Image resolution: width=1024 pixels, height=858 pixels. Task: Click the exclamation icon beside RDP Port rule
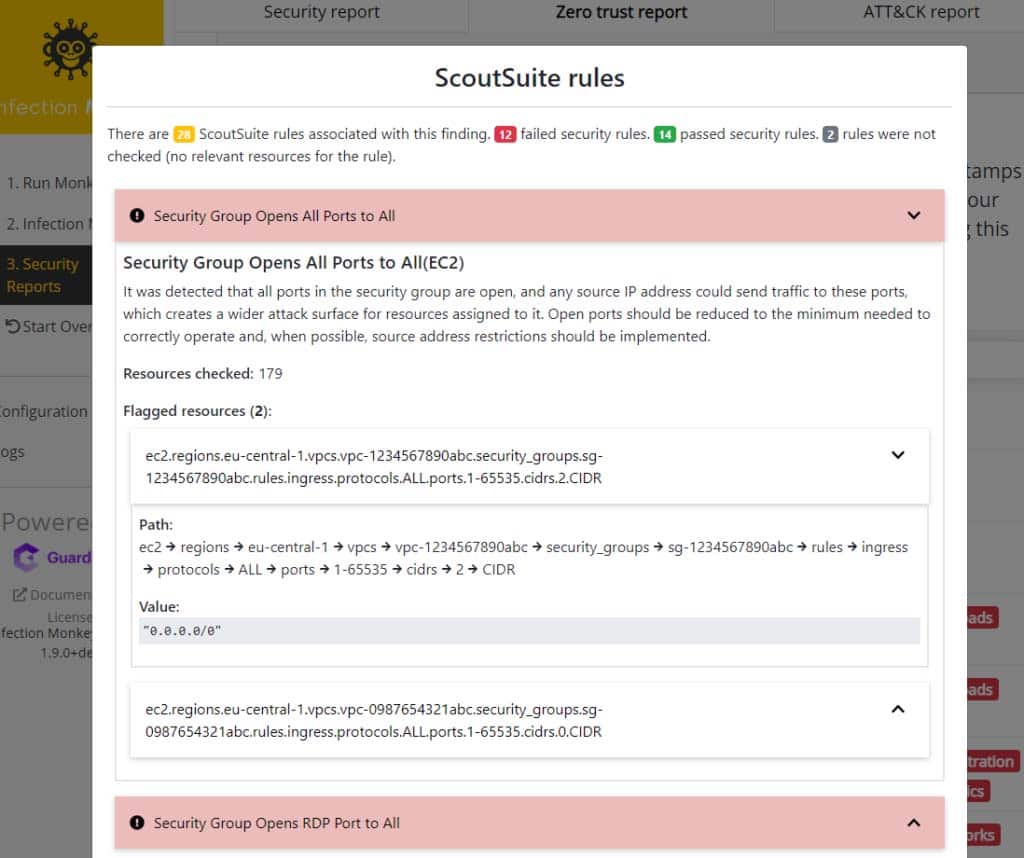(x=137, y=823)
